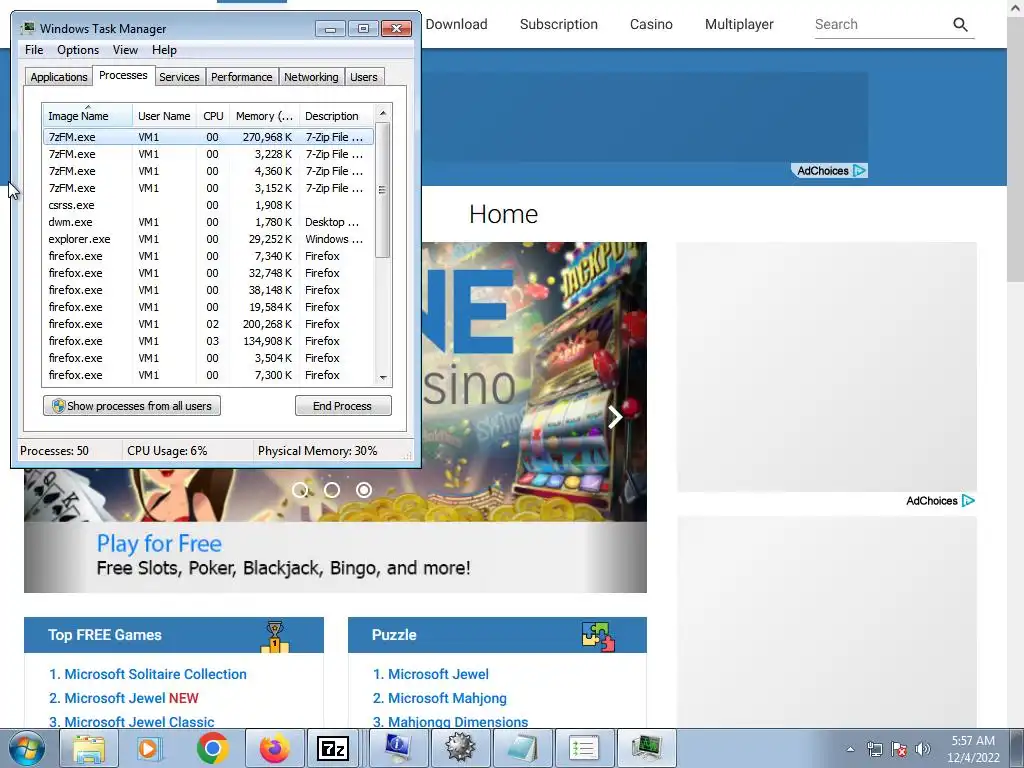1024x768 pixels.
Task: Switch to the Users tab
Action: tap(364, 77)
